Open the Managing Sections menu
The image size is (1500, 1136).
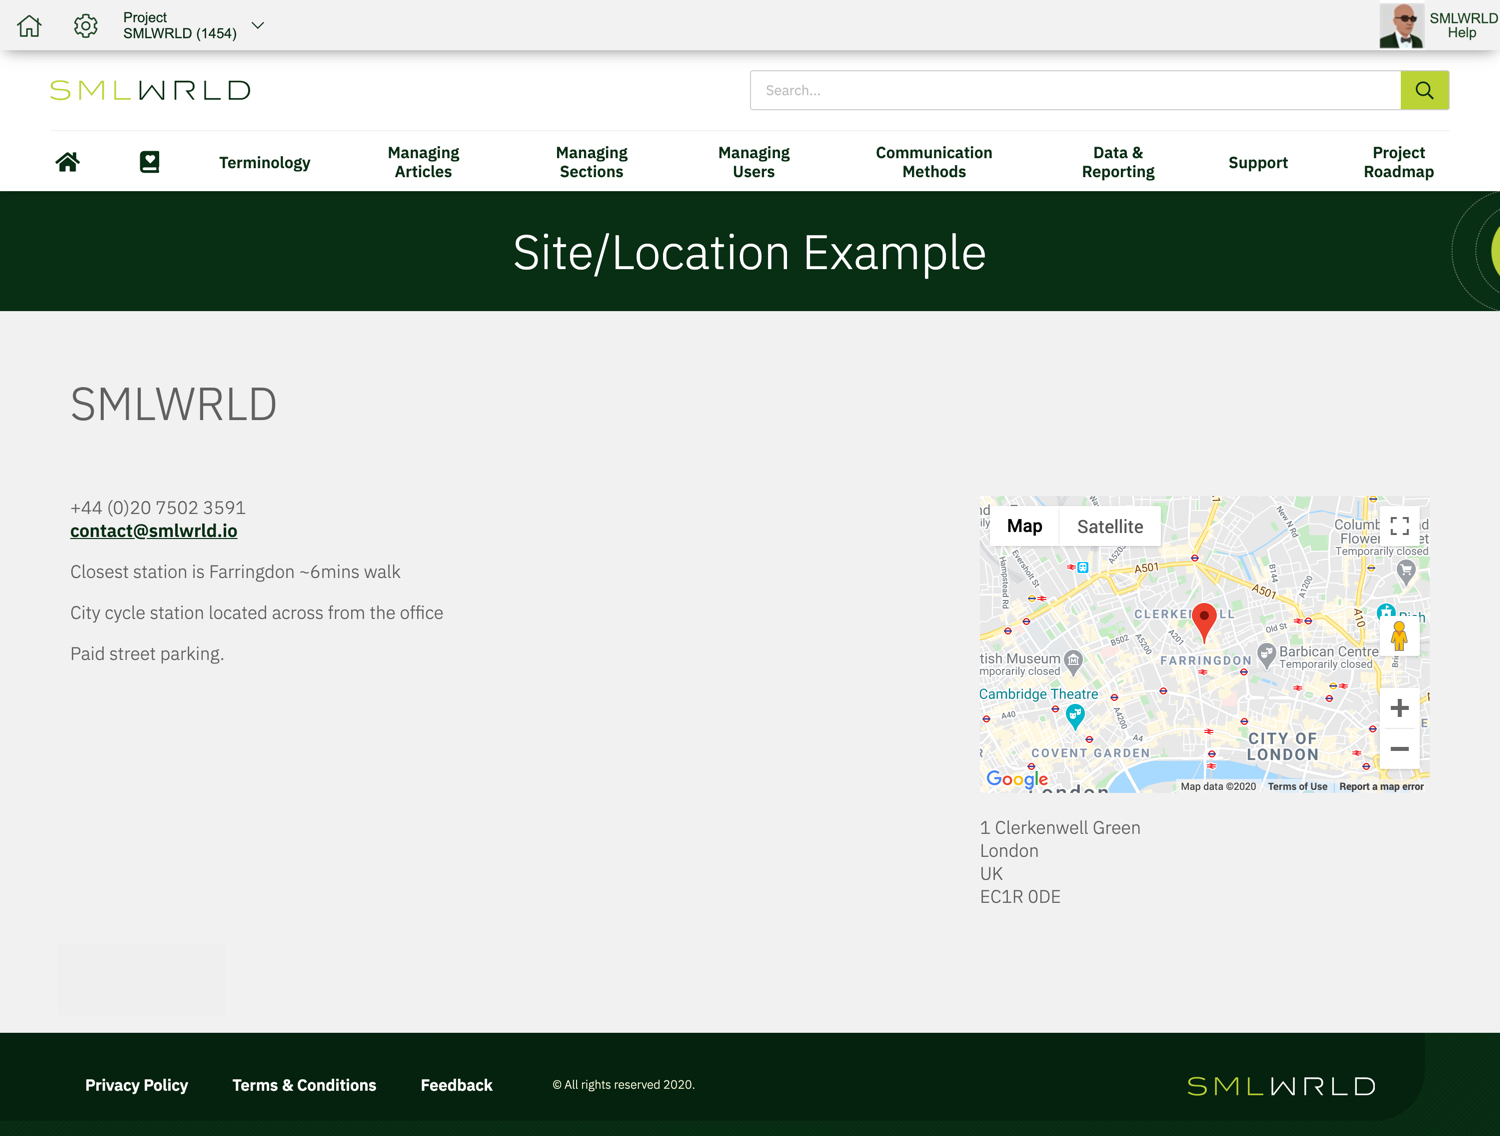[592, 162]
